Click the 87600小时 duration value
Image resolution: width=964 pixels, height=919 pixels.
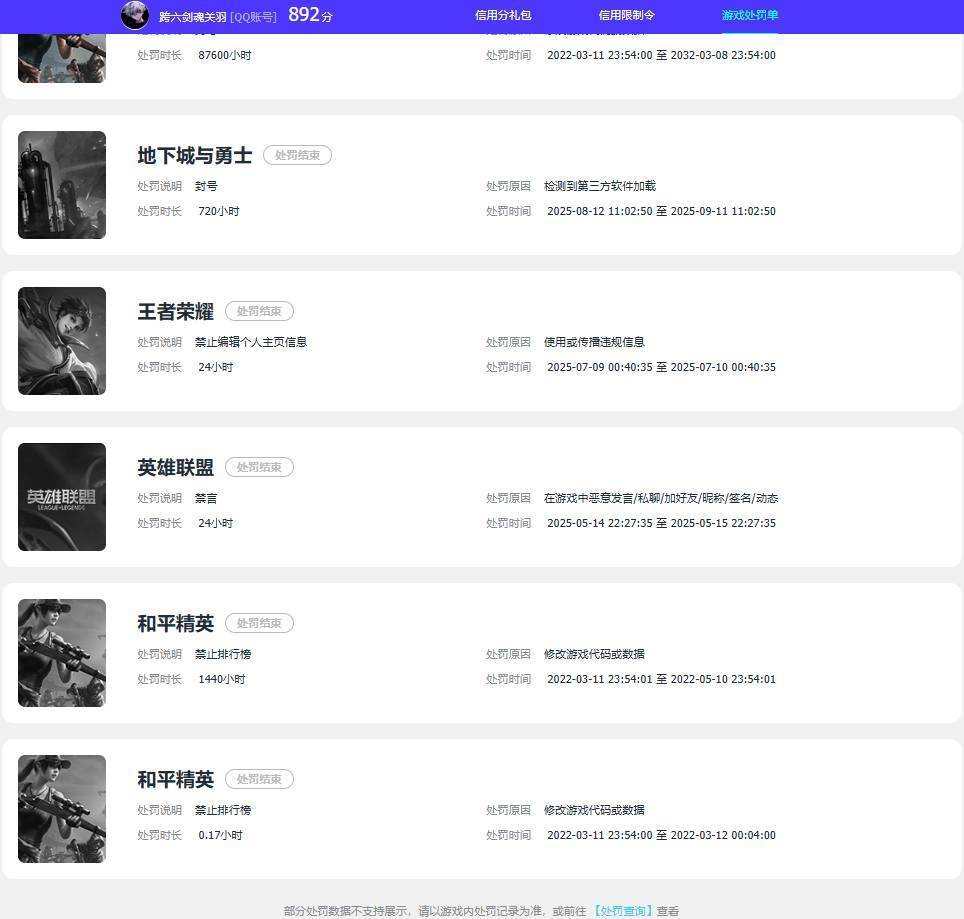225,55
